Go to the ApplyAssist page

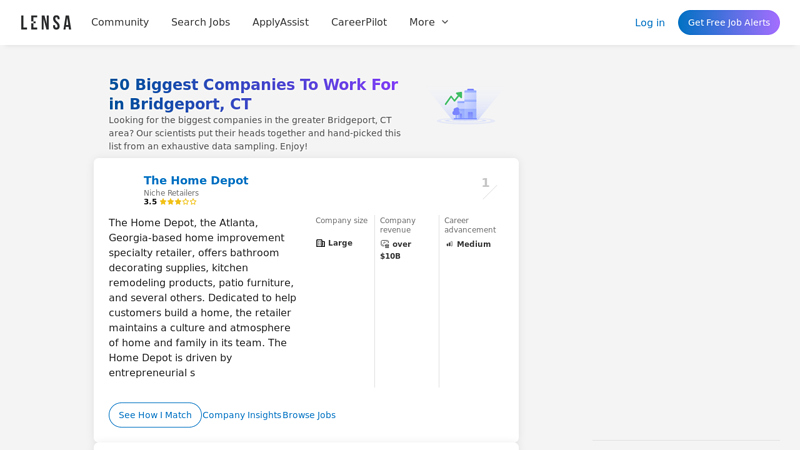[x=280, y=22]
